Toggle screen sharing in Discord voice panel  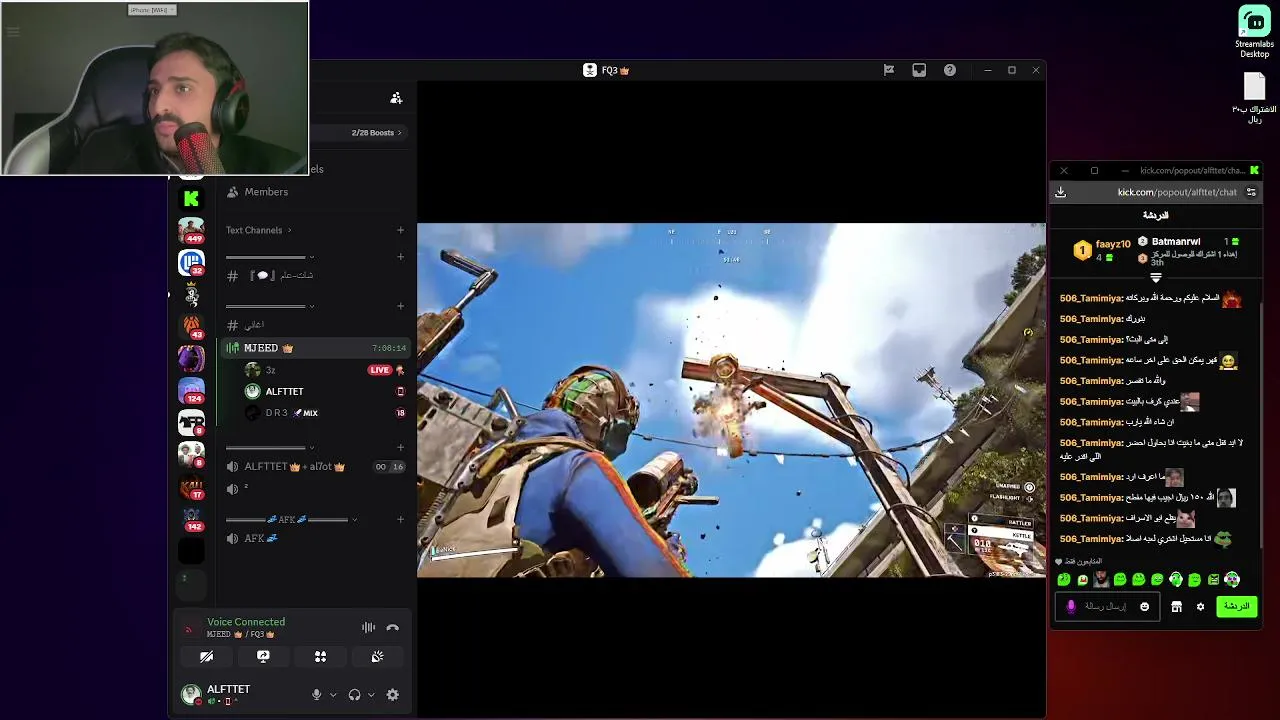tap(263, 657)
